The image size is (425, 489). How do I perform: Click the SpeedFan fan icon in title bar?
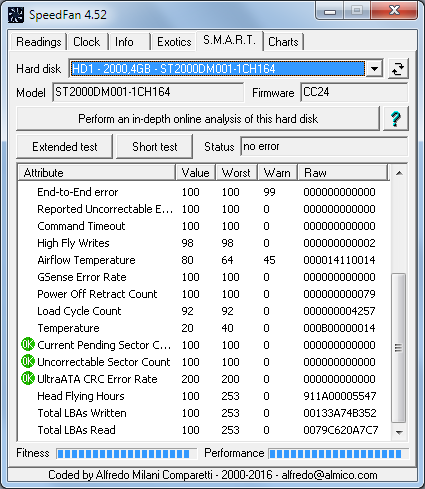click(x=16, y=15)
